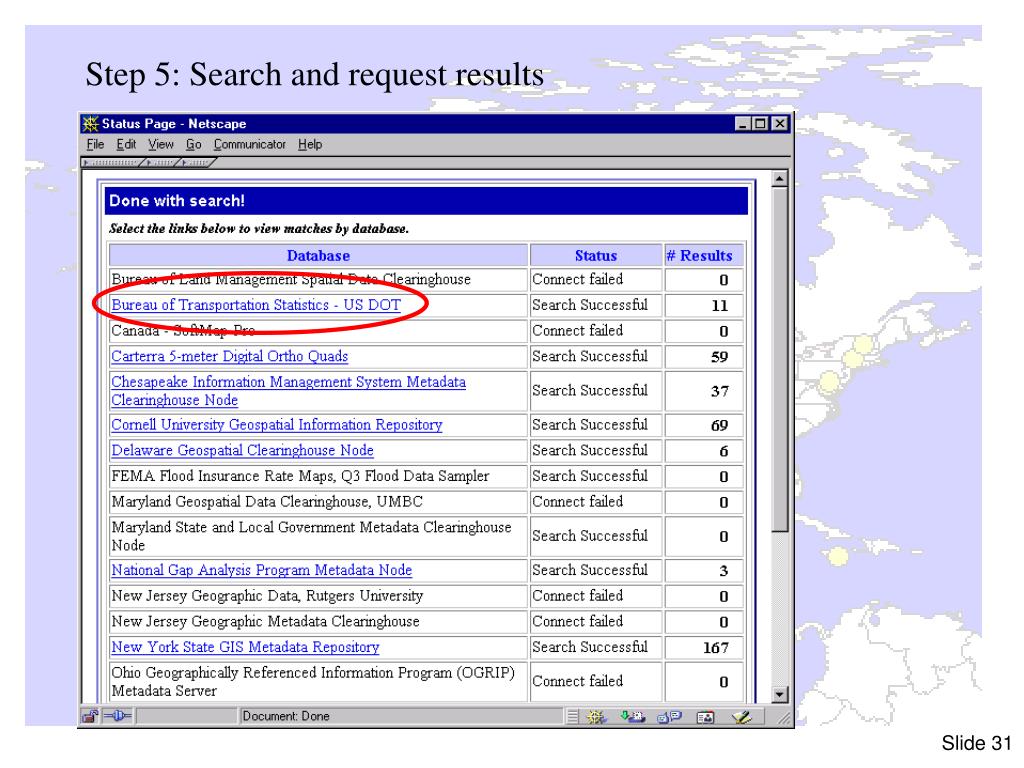Click the vertical scrollbar thumb
The image size is (1024, 768).
point(779,360)
